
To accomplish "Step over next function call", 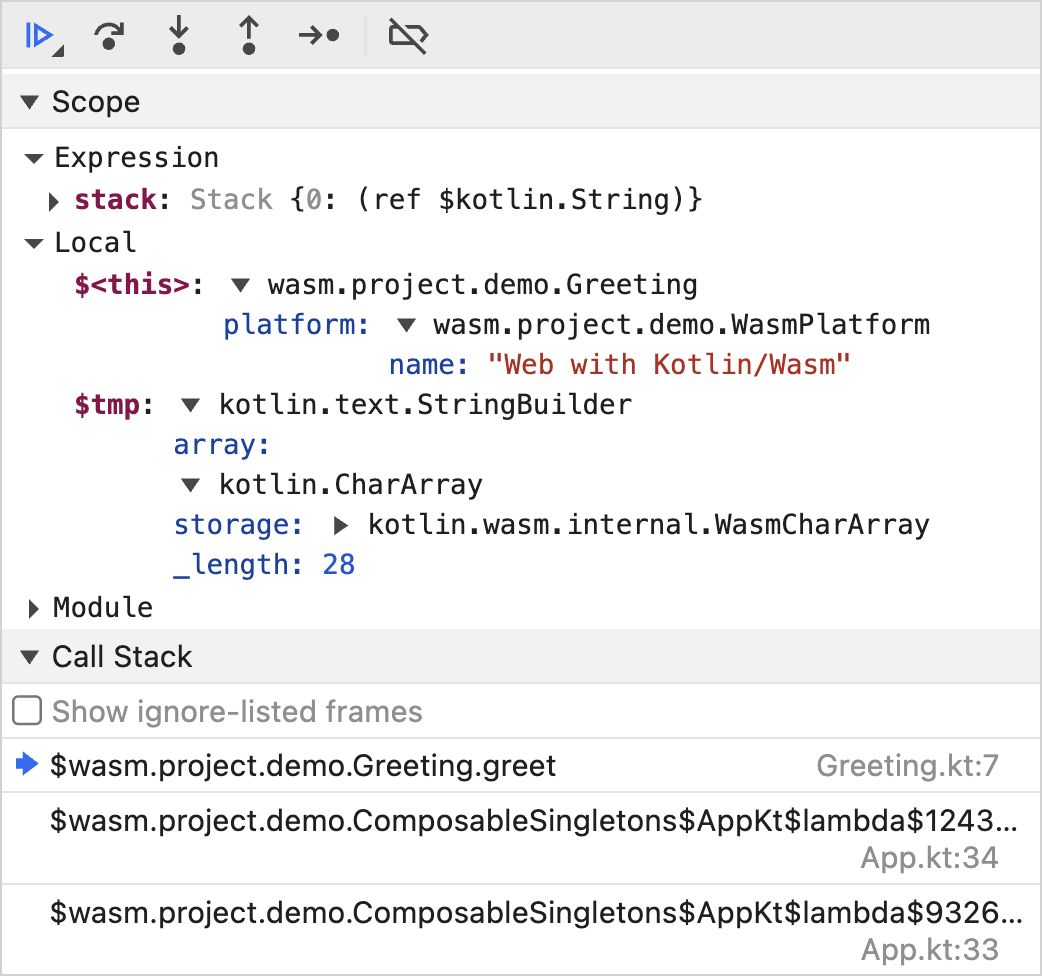I will [108, 36].
